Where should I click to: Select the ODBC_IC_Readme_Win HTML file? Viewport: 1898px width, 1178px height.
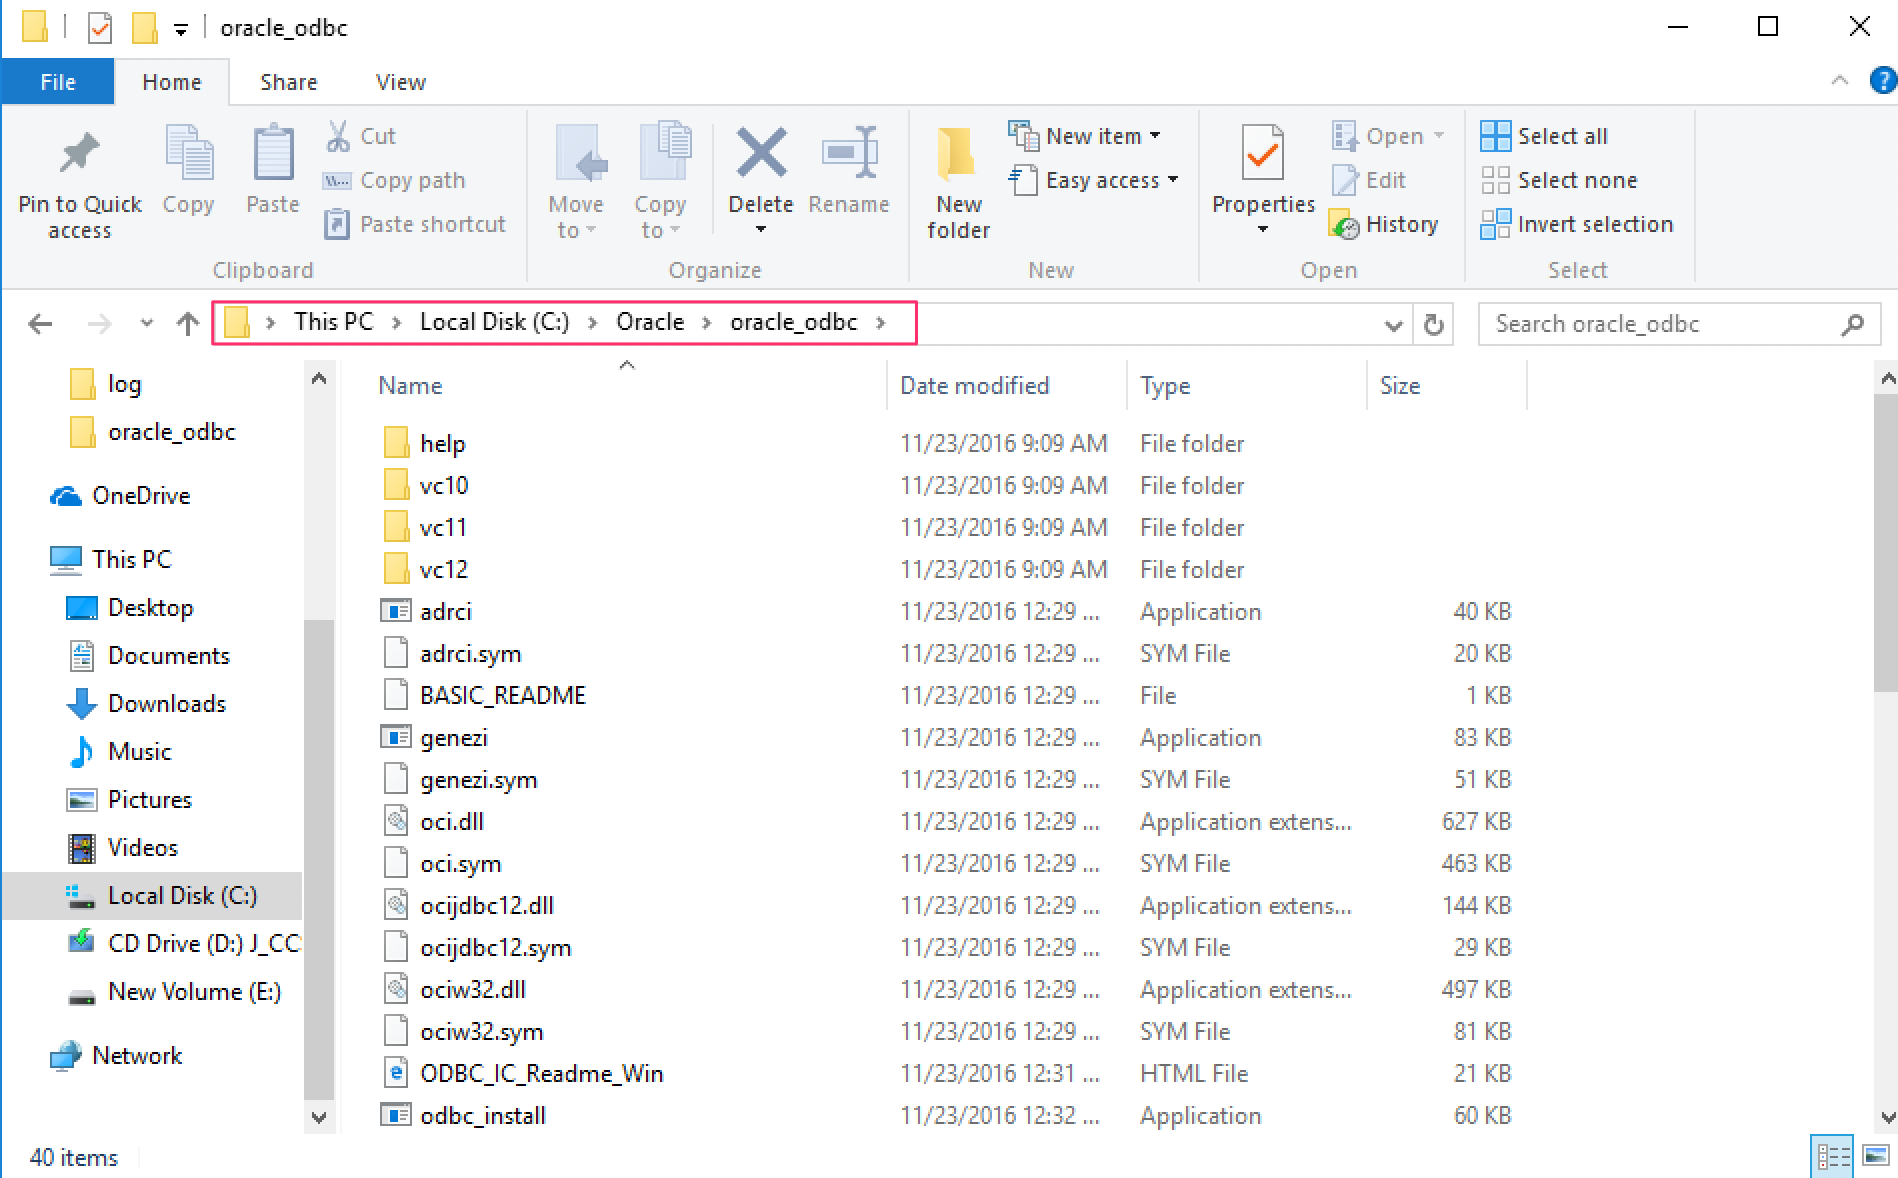(541, 1074)
